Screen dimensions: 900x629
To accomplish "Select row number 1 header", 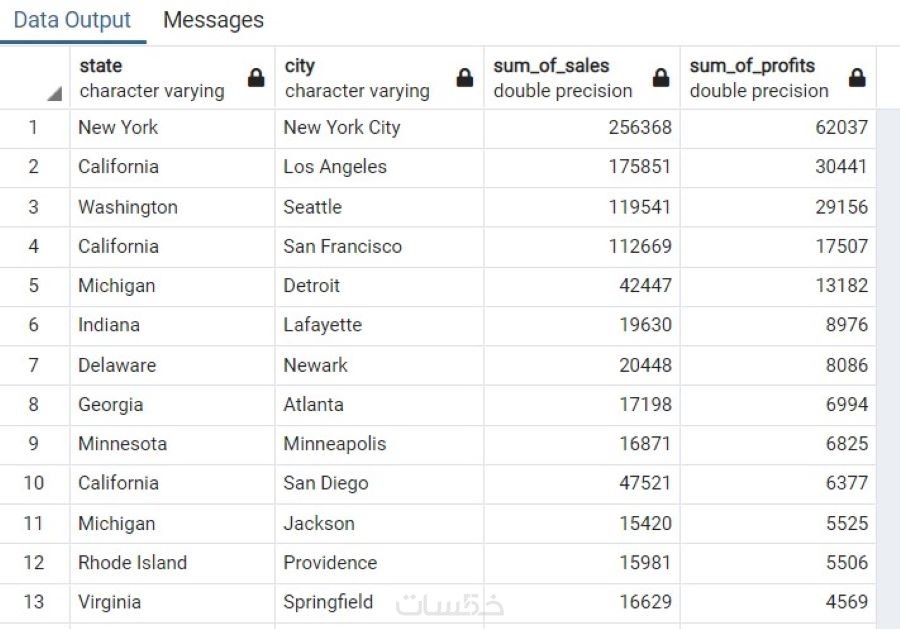I will 33,127.
